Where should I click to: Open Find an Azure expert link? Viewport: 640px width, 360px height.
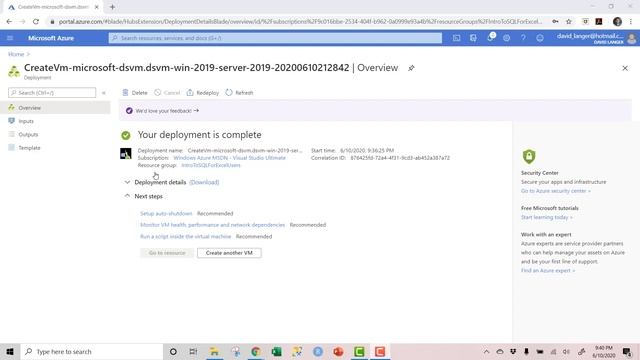[548, 271]
